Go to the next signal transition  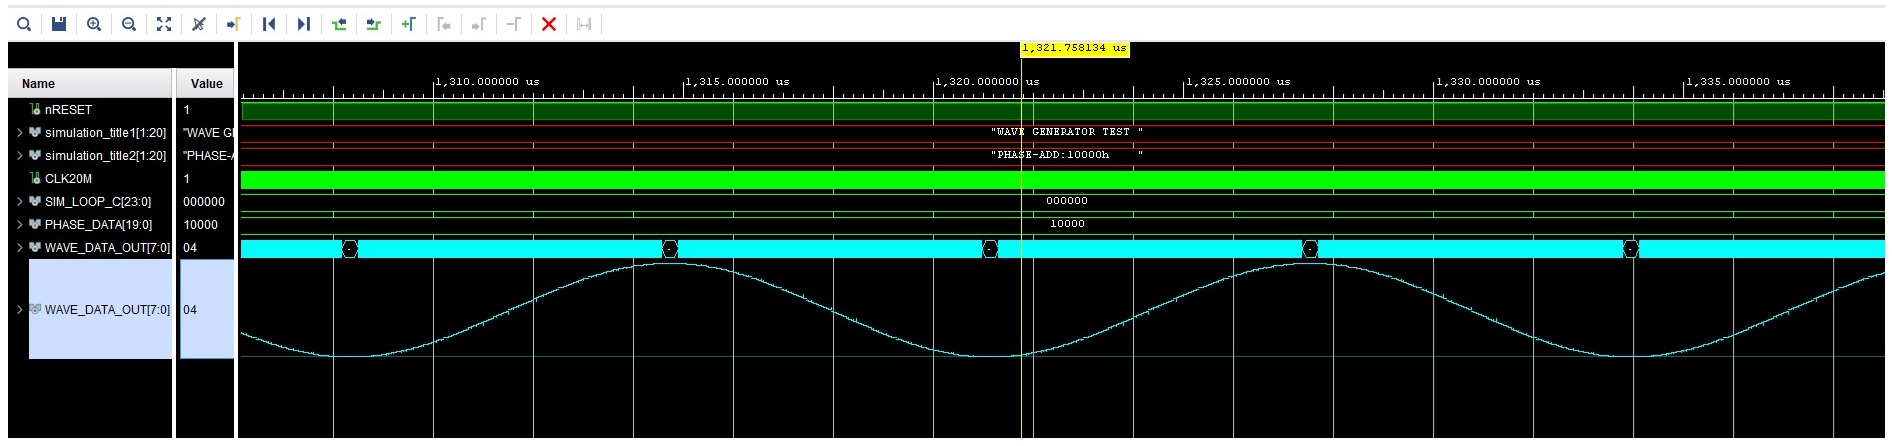click(x=374, y=24)
